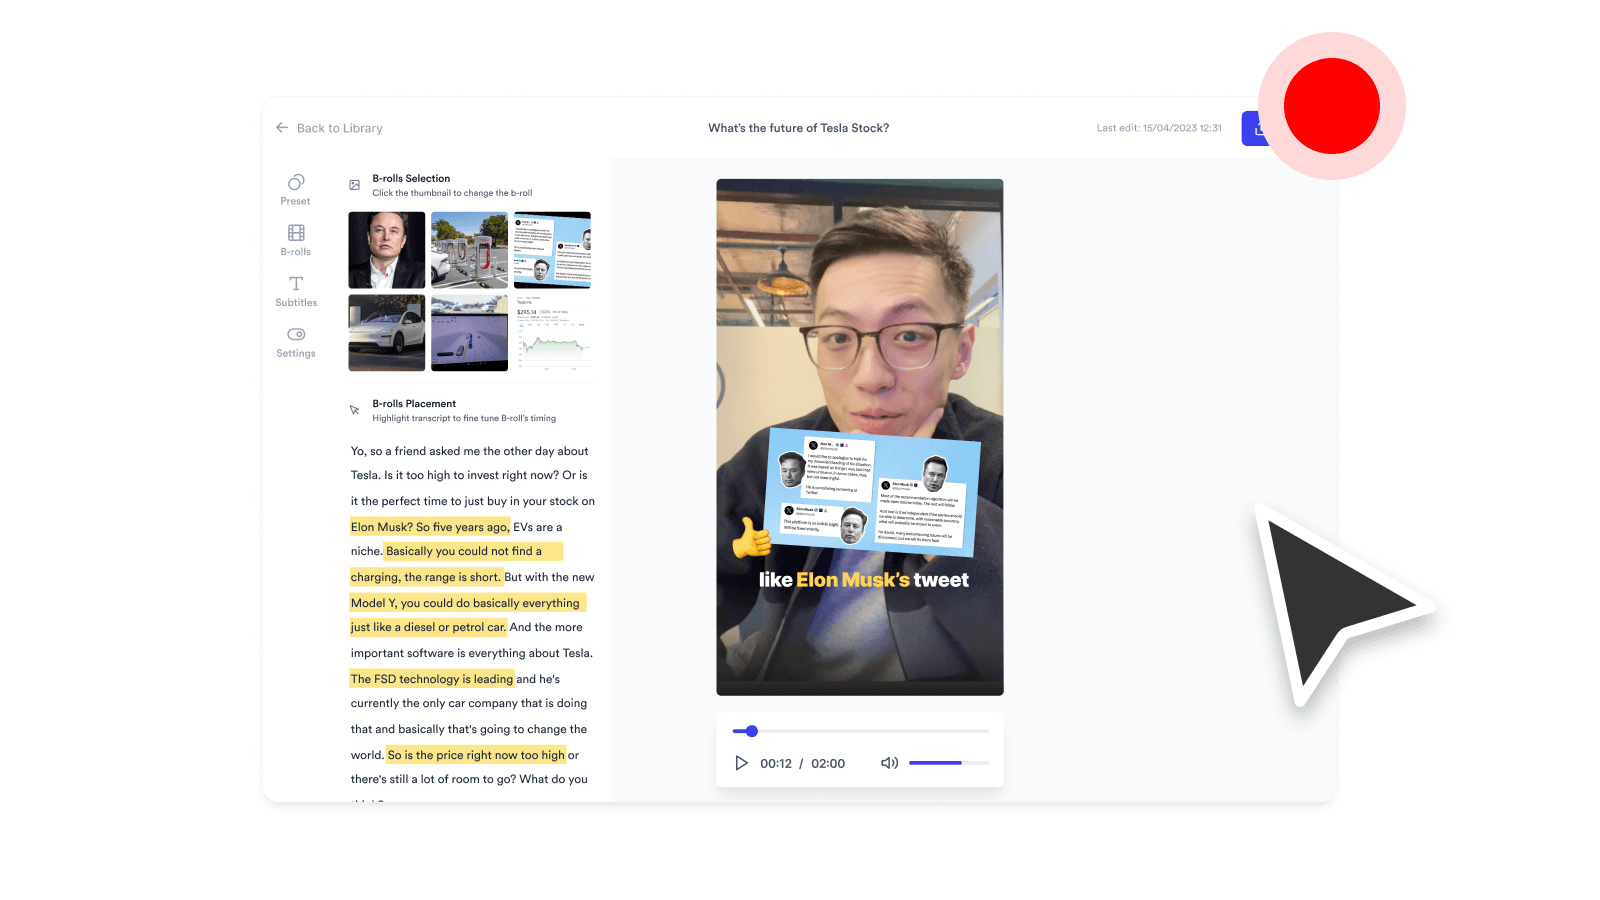
Task: Select the Tesla Supercharger station thumbnail
Action: pos(469,250)
